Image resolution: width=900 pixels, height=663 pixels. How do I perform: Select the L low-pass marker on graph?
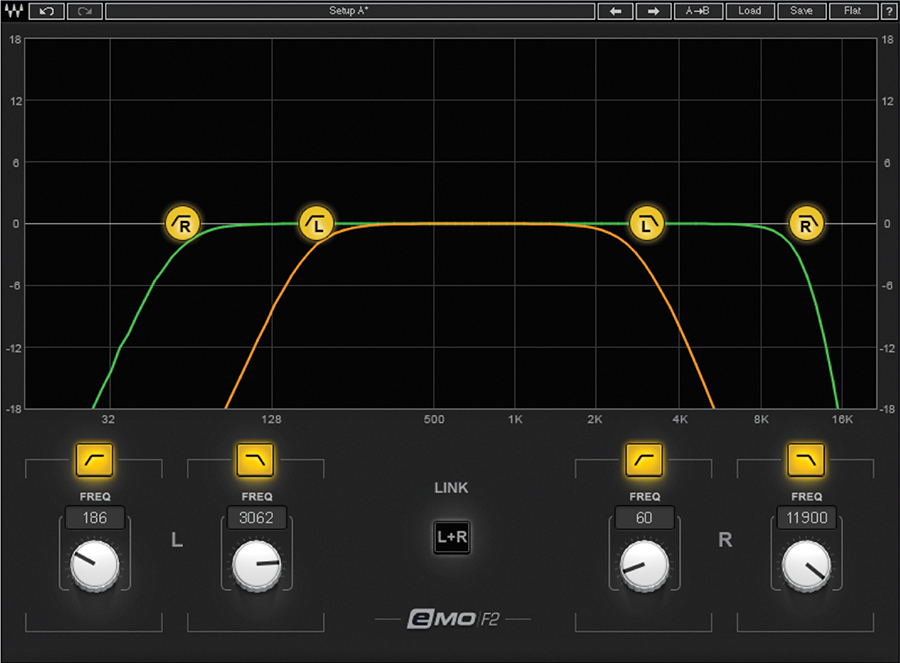tap(647, 224)
